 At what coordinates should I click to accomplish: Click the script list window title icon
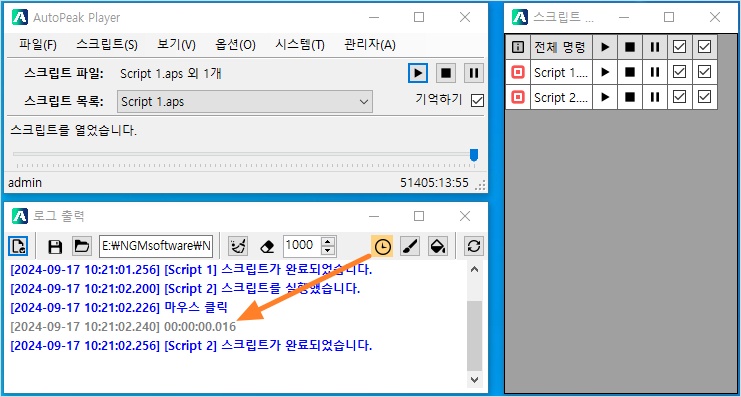520,17
